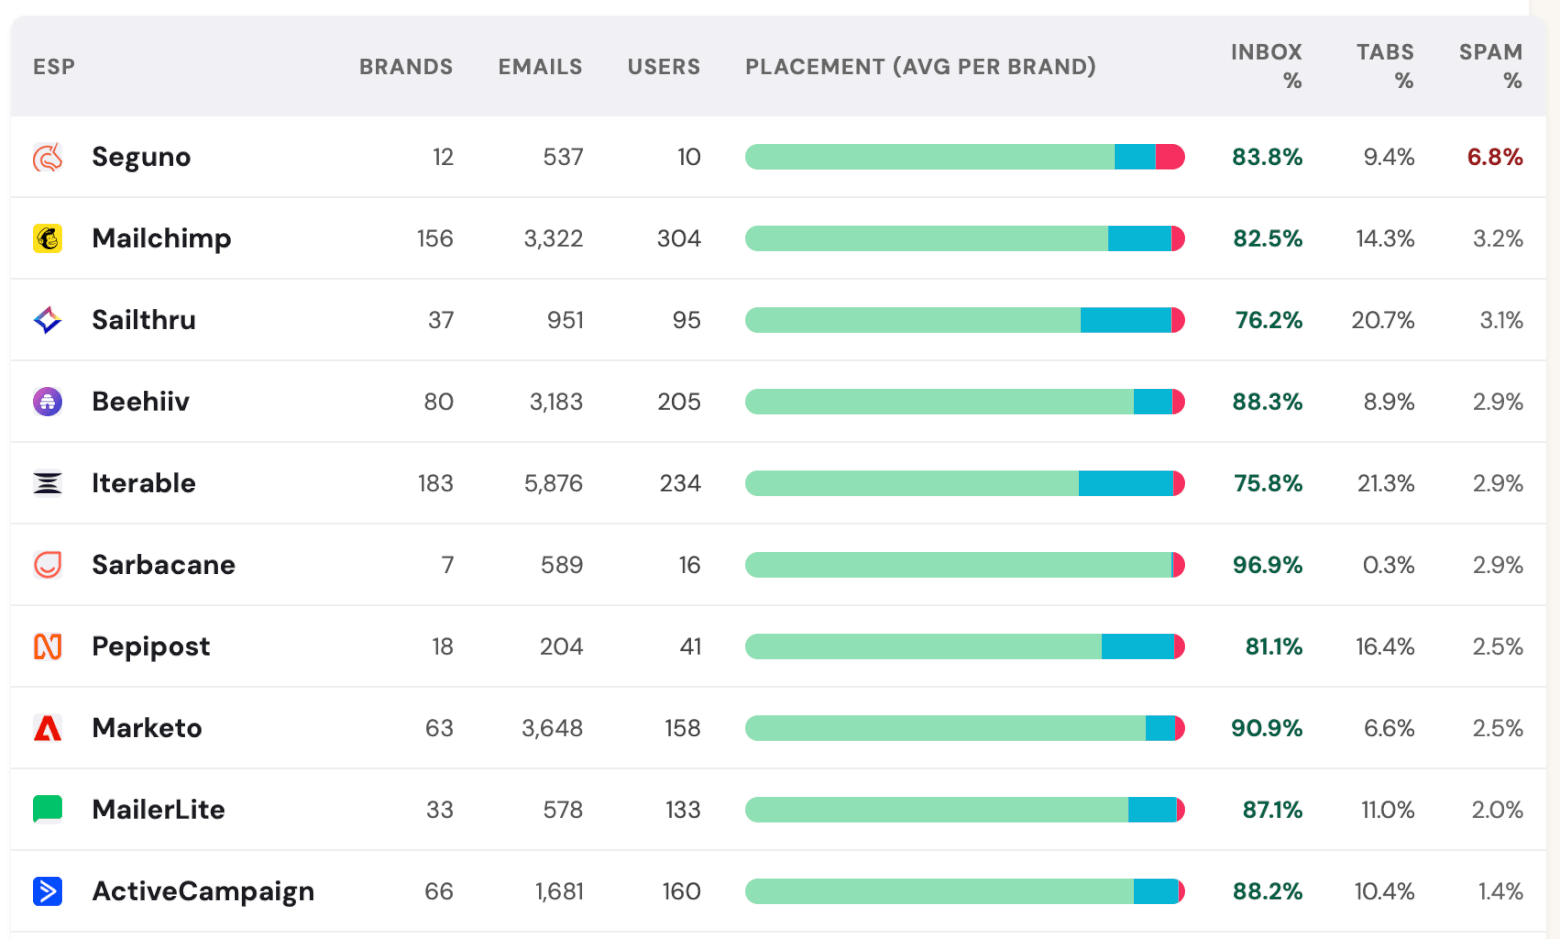Click Sailthru's placement bar
This screenshot has height=939, width=1560.
click(965, 320)
